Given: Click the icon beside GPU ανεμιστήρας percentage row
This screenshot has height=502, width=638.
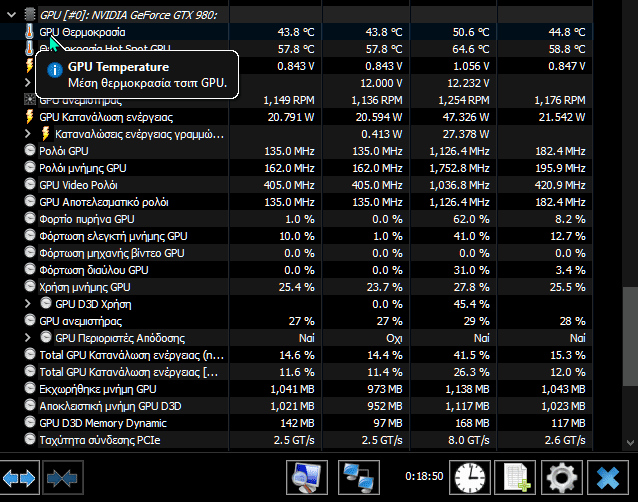Looking at the screenshot, I should point(30,321).
